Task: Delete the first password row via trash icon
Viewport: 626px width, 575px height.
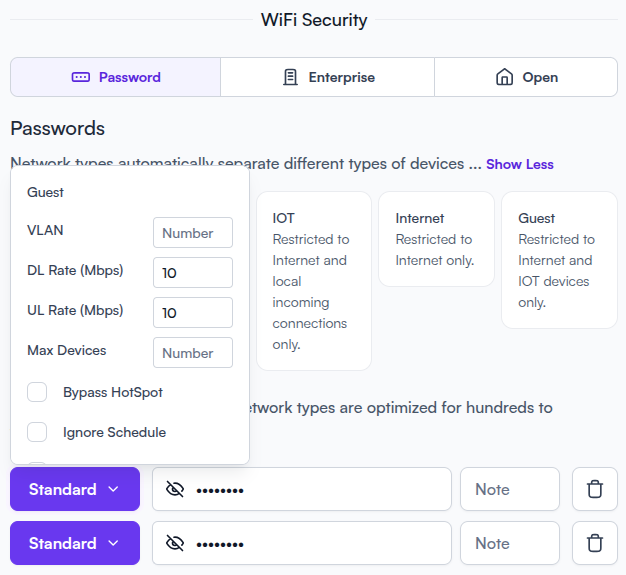Action: 595,489
